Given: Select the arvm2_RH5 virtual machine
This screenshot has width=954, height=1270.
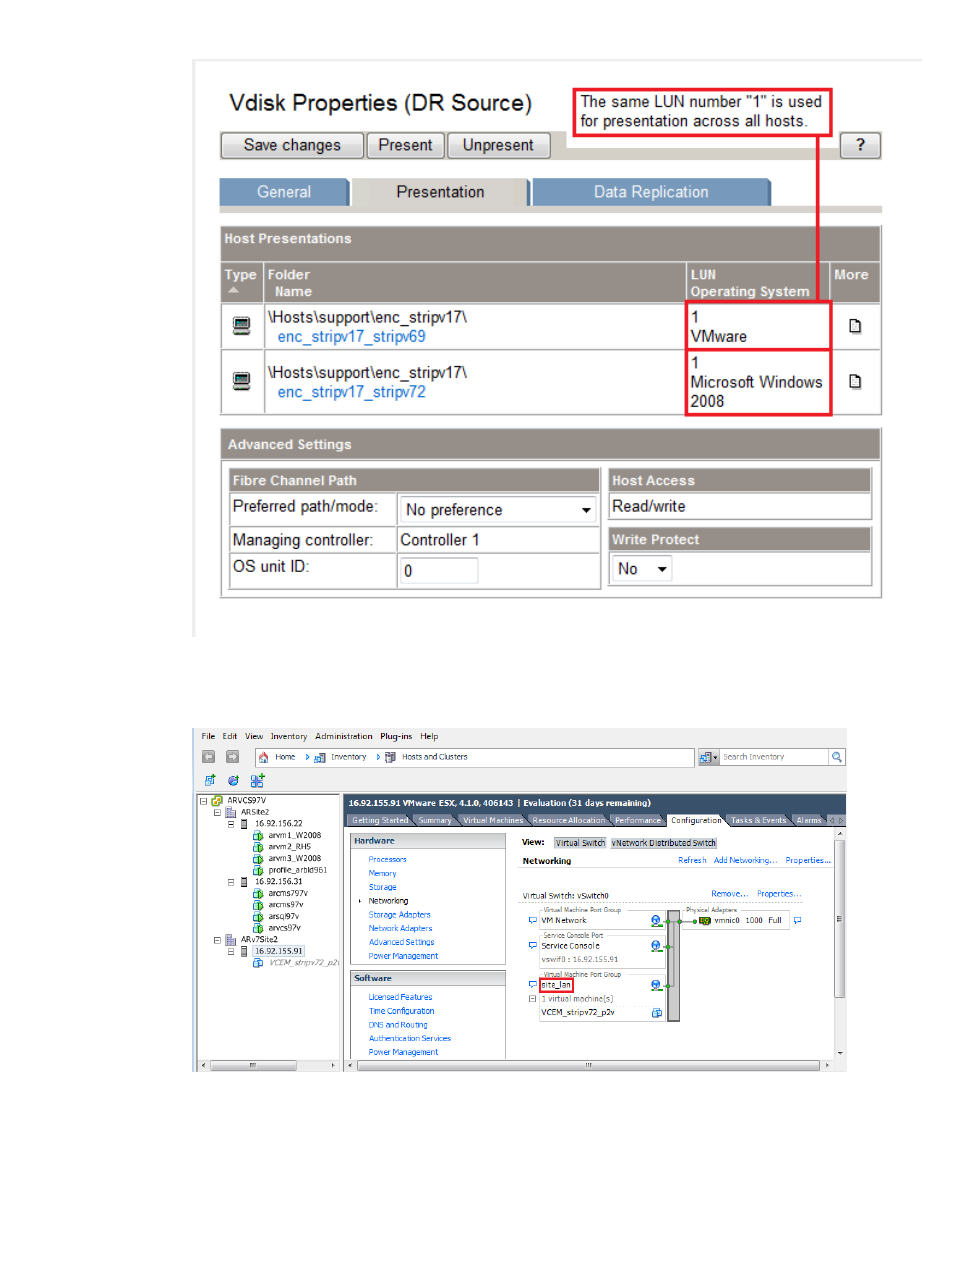Looking at the screenshot, I should [289, 847].
